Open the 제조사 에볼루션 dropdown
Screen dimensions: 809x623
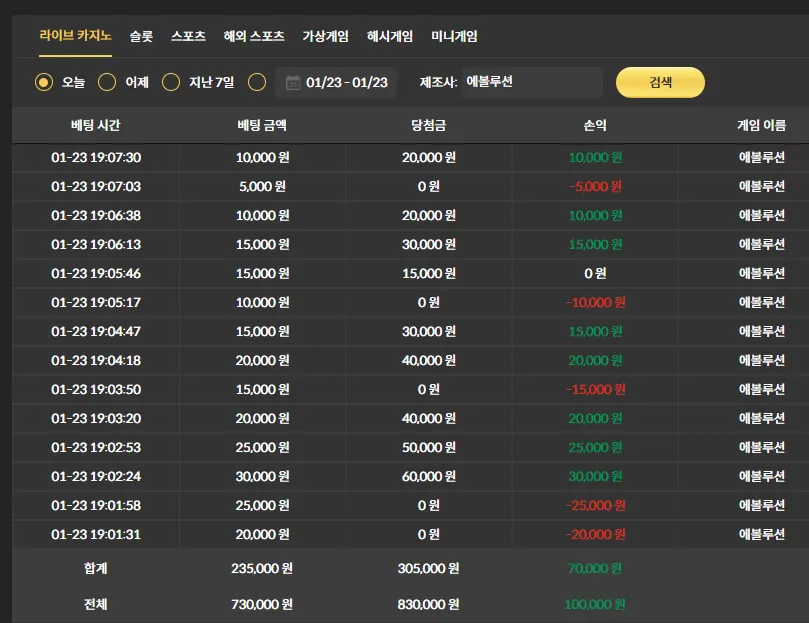tap(532, 82)
